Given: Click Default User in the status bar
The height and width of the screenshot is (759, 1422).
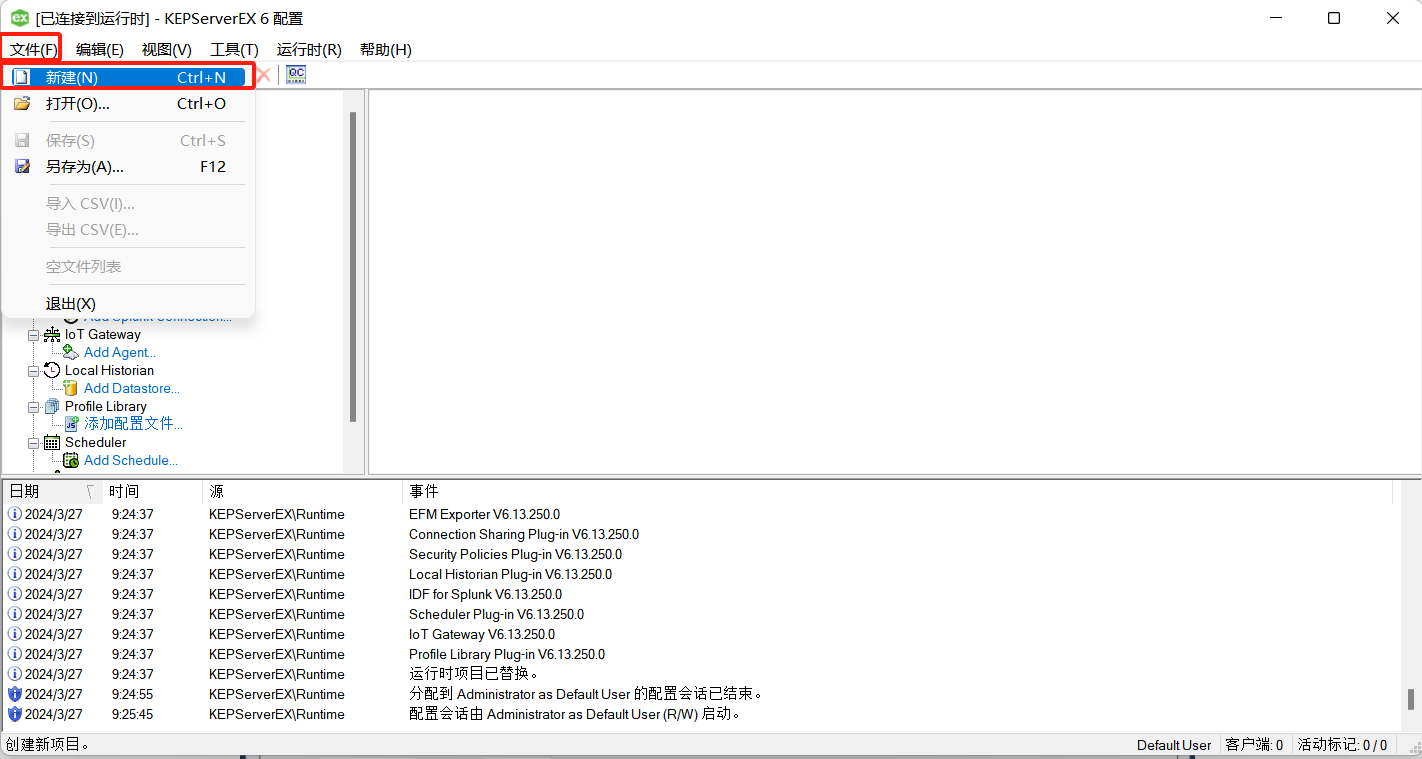Looking at the screenshot, I should tap(1174, 745).
